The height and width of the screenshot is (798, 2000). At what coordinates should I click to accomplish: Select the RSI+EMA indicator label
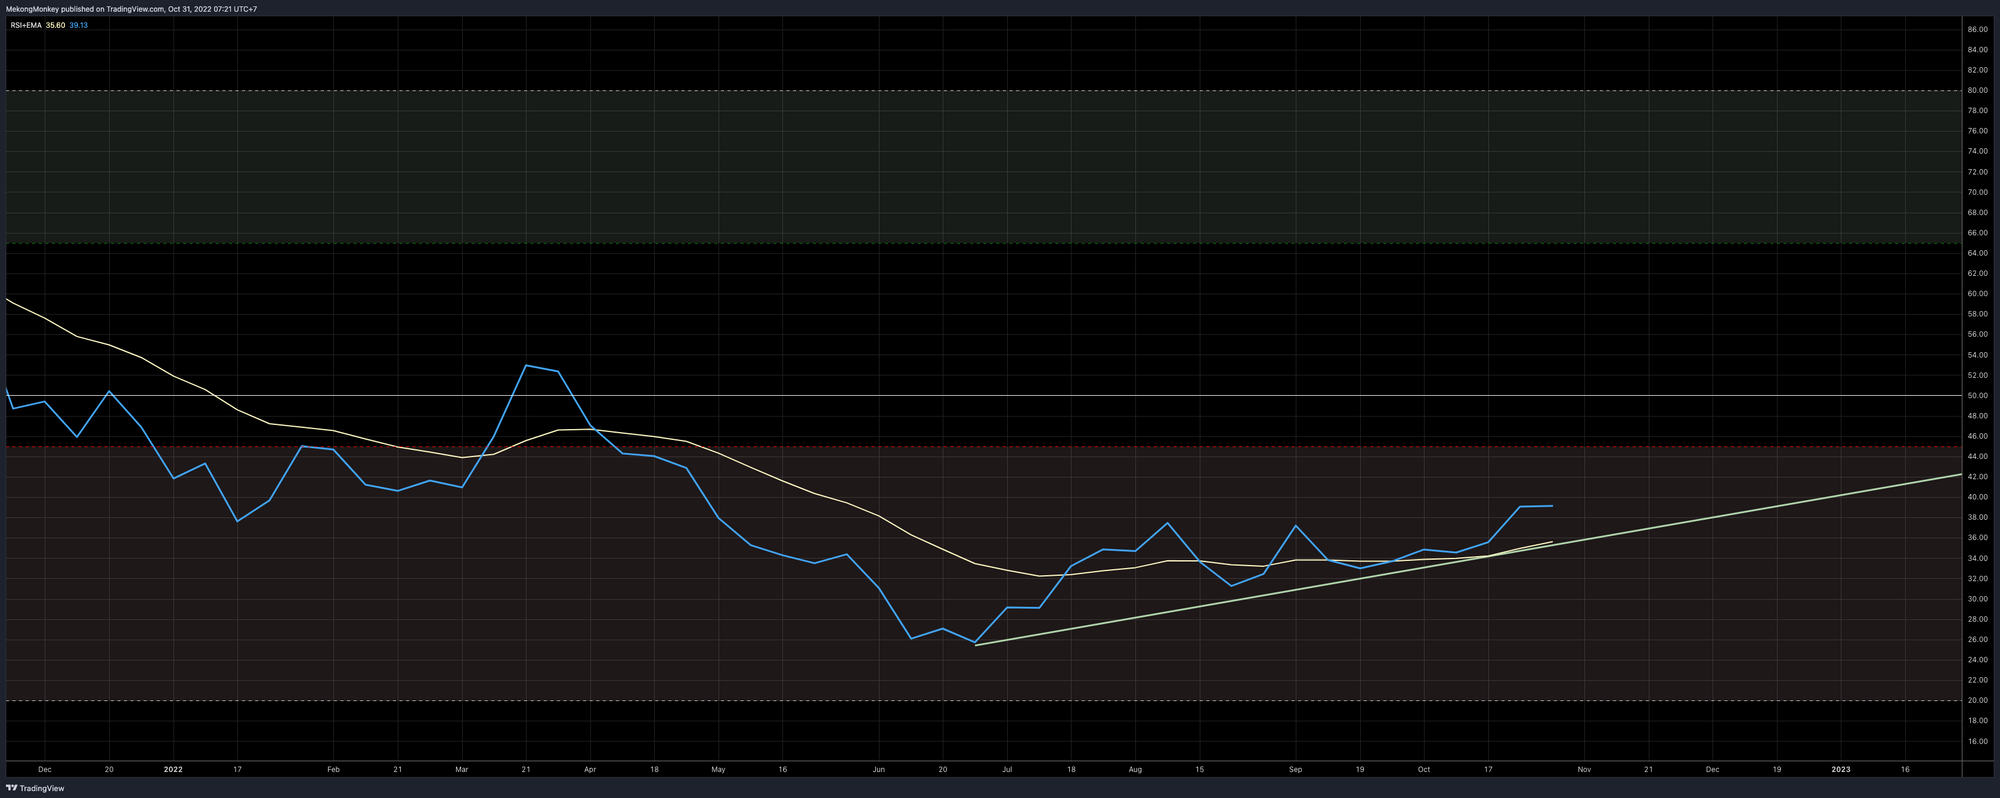pos(25,25)
